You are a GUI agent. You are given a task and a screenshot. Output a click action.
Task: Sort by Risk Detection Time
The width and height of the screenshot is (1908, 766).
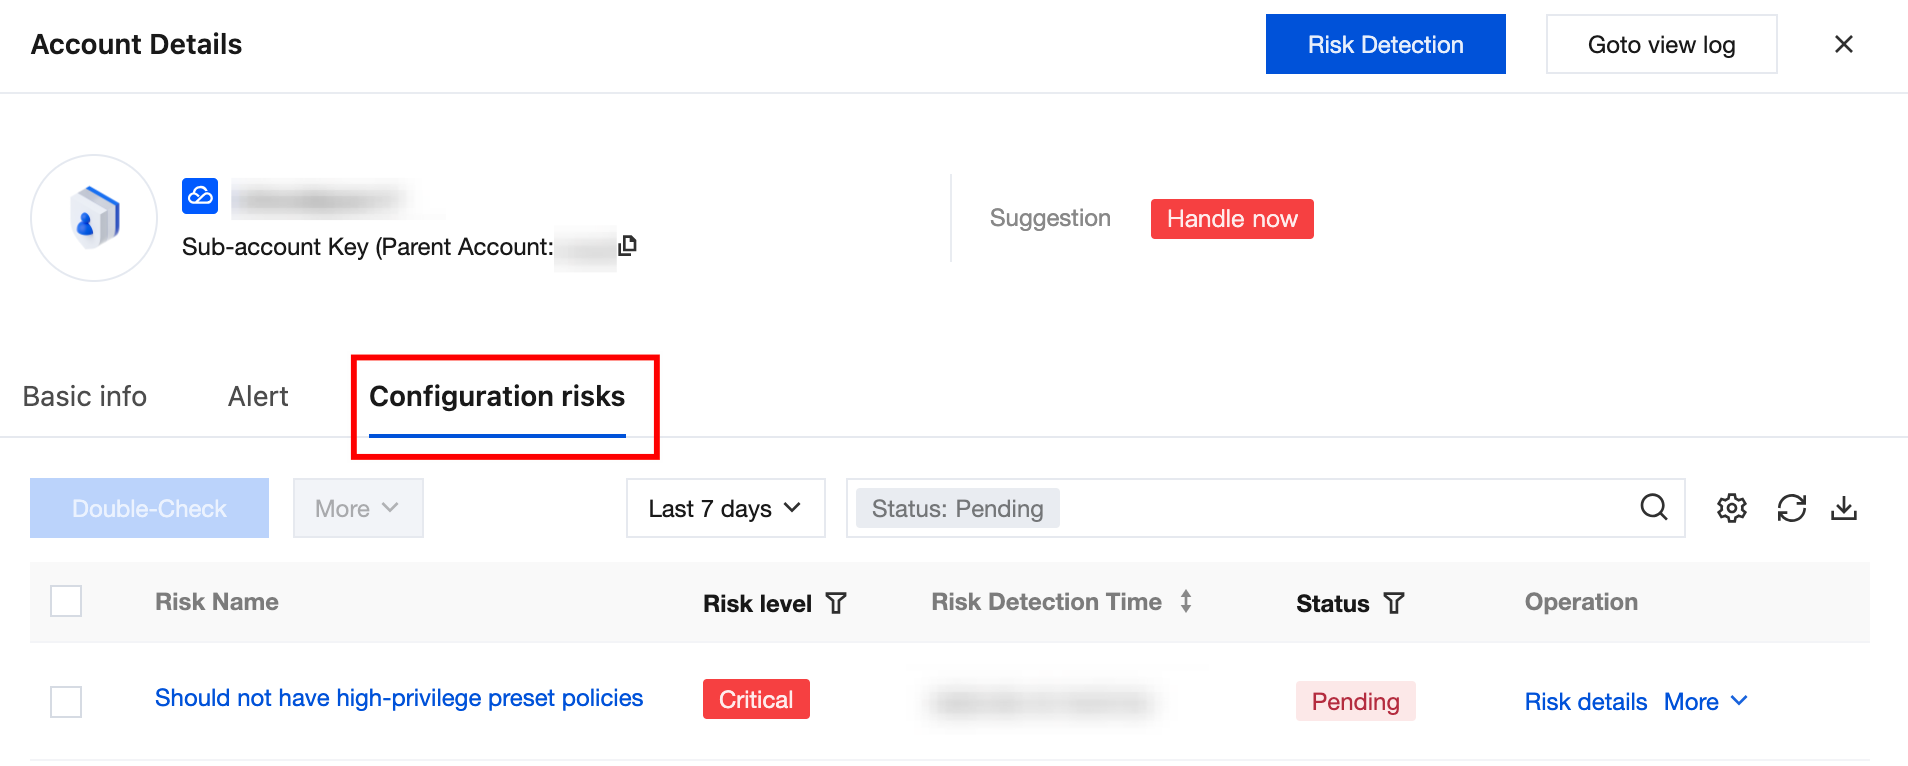pyautogui.click(x=1186, y=602)
